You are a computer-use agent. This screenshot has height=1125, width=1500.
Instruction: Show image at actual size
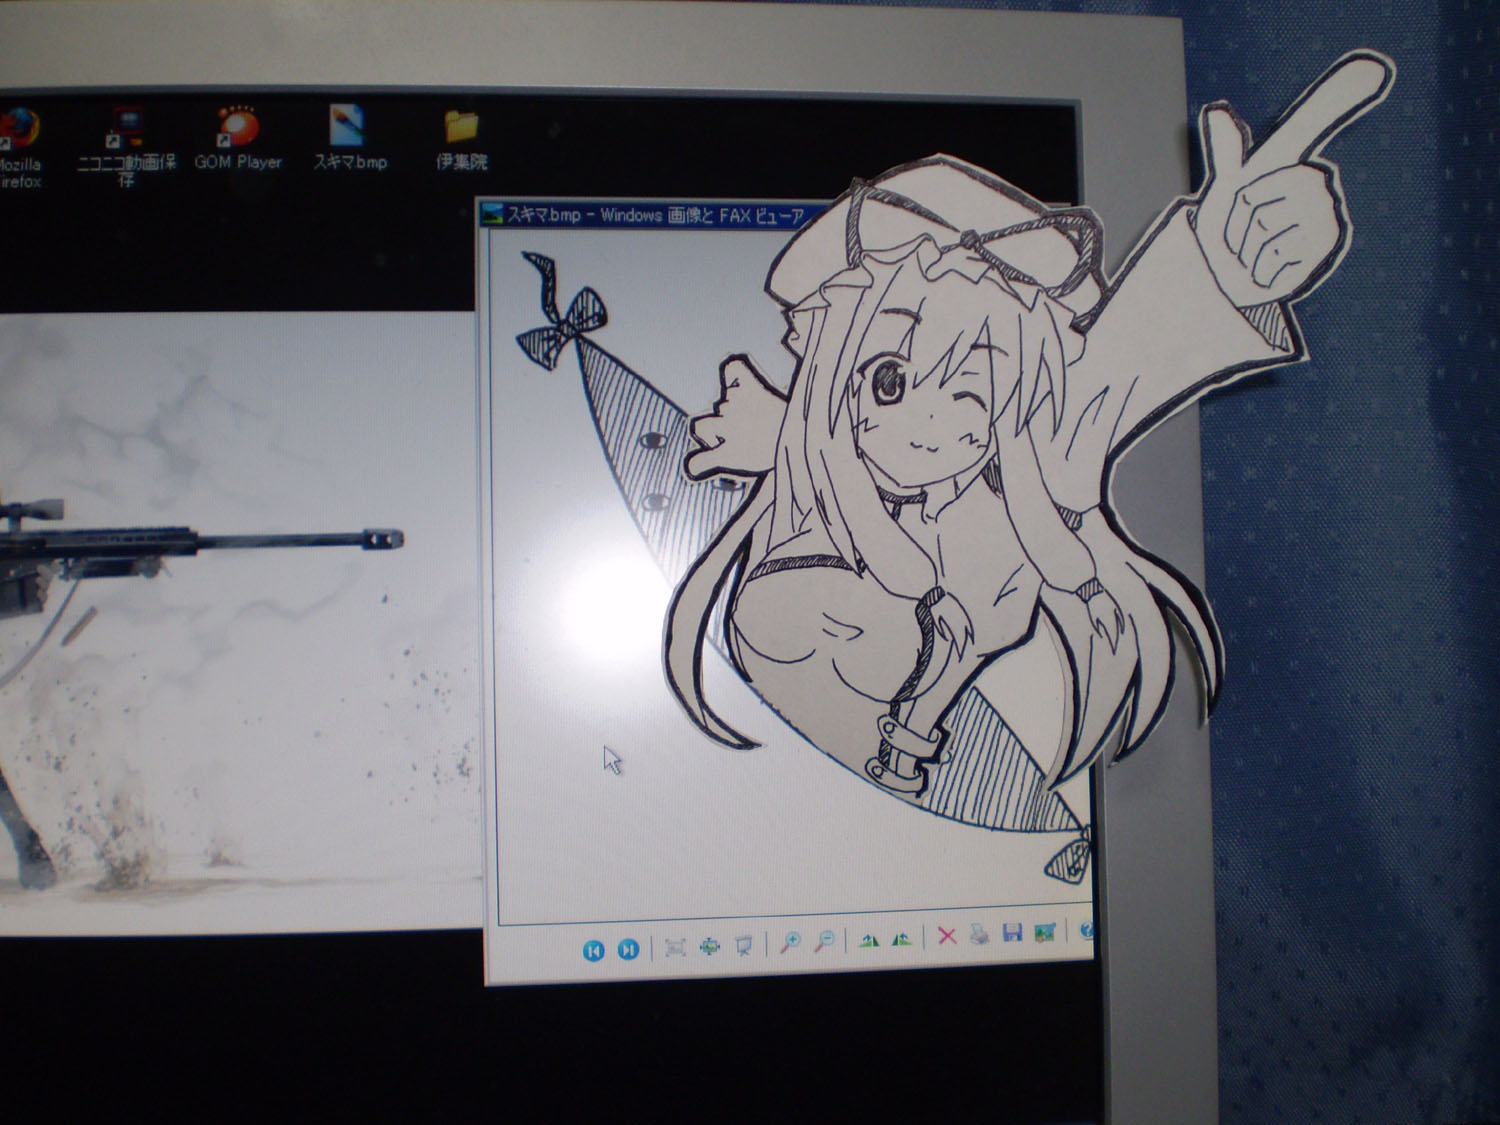[710, 946]
